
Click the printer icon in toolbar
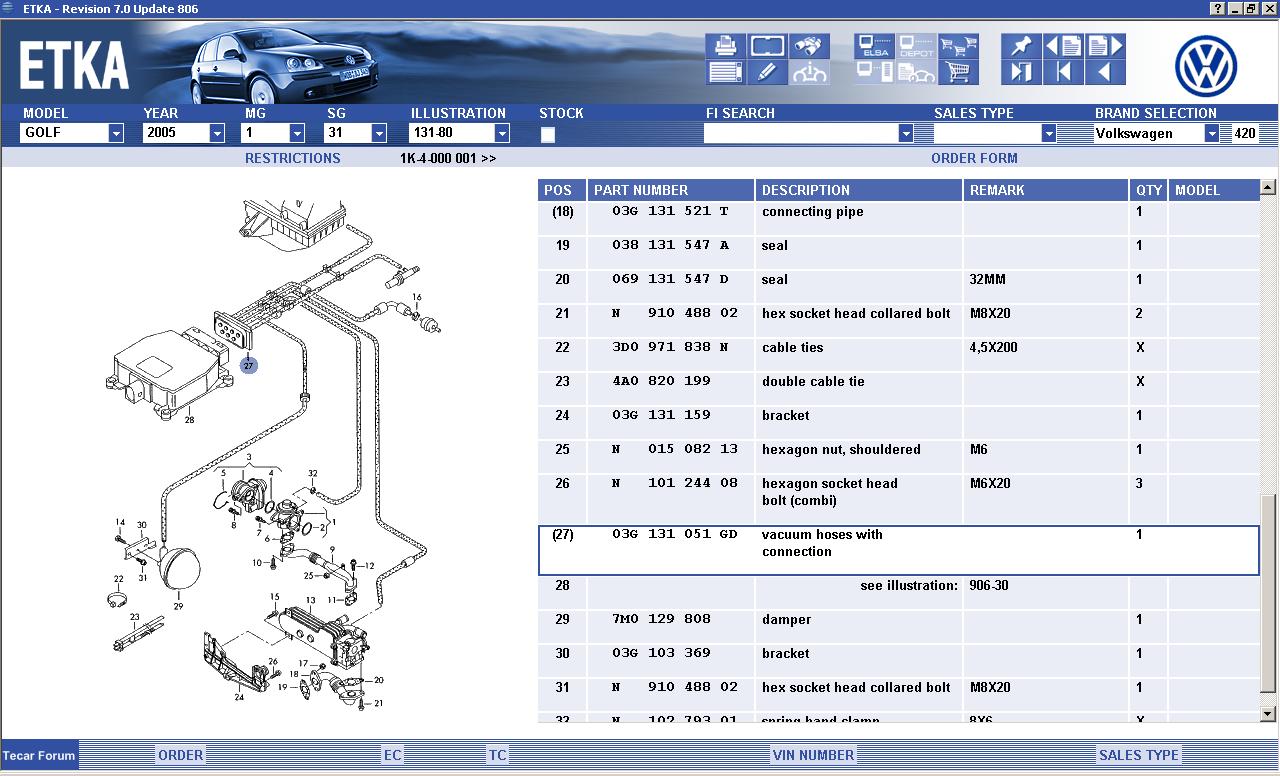725,46
